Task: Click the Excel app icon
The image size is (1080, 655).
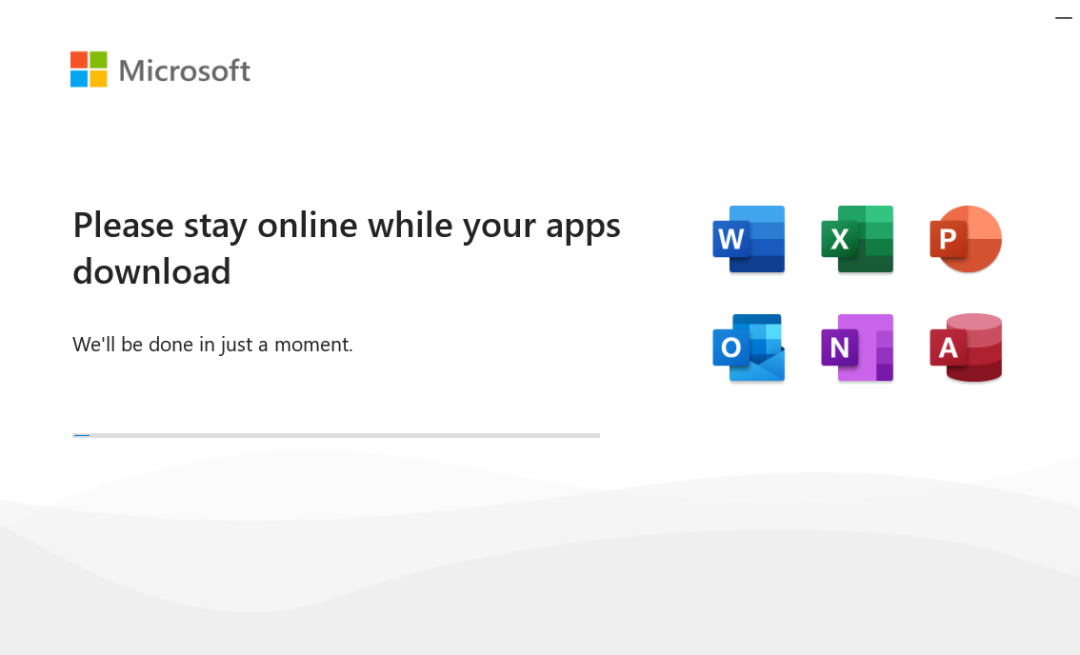Action: tap(858, 239)
